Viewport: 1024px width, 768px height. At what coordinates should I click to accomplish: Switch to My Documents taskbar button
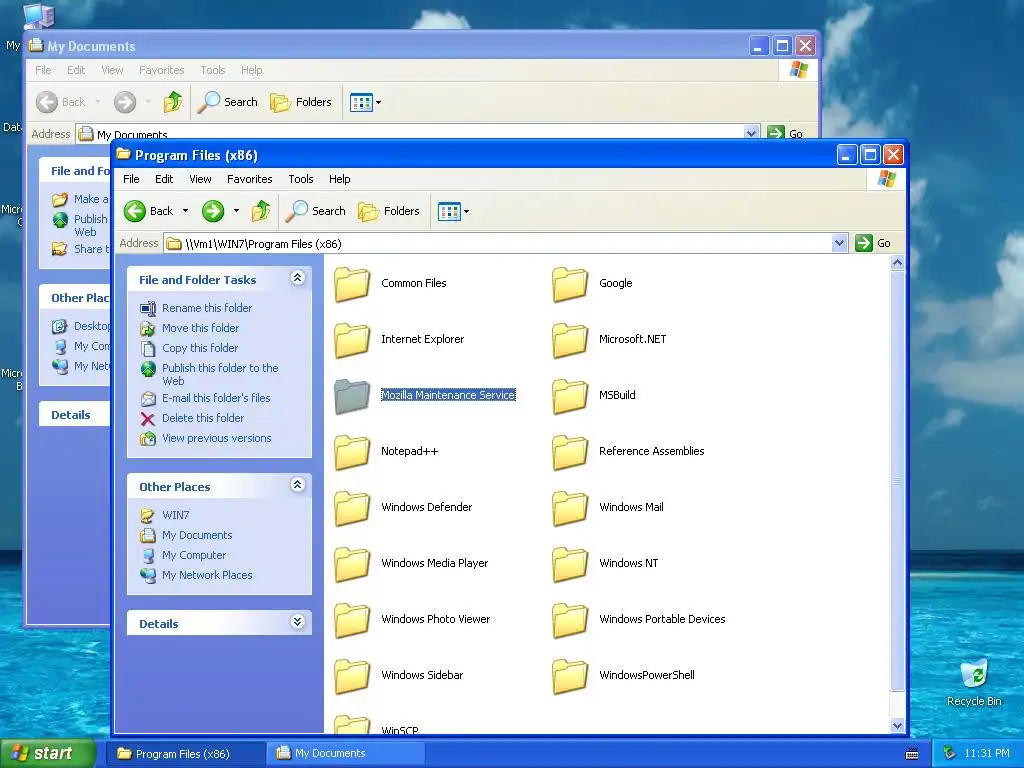[x=346, y=753]
